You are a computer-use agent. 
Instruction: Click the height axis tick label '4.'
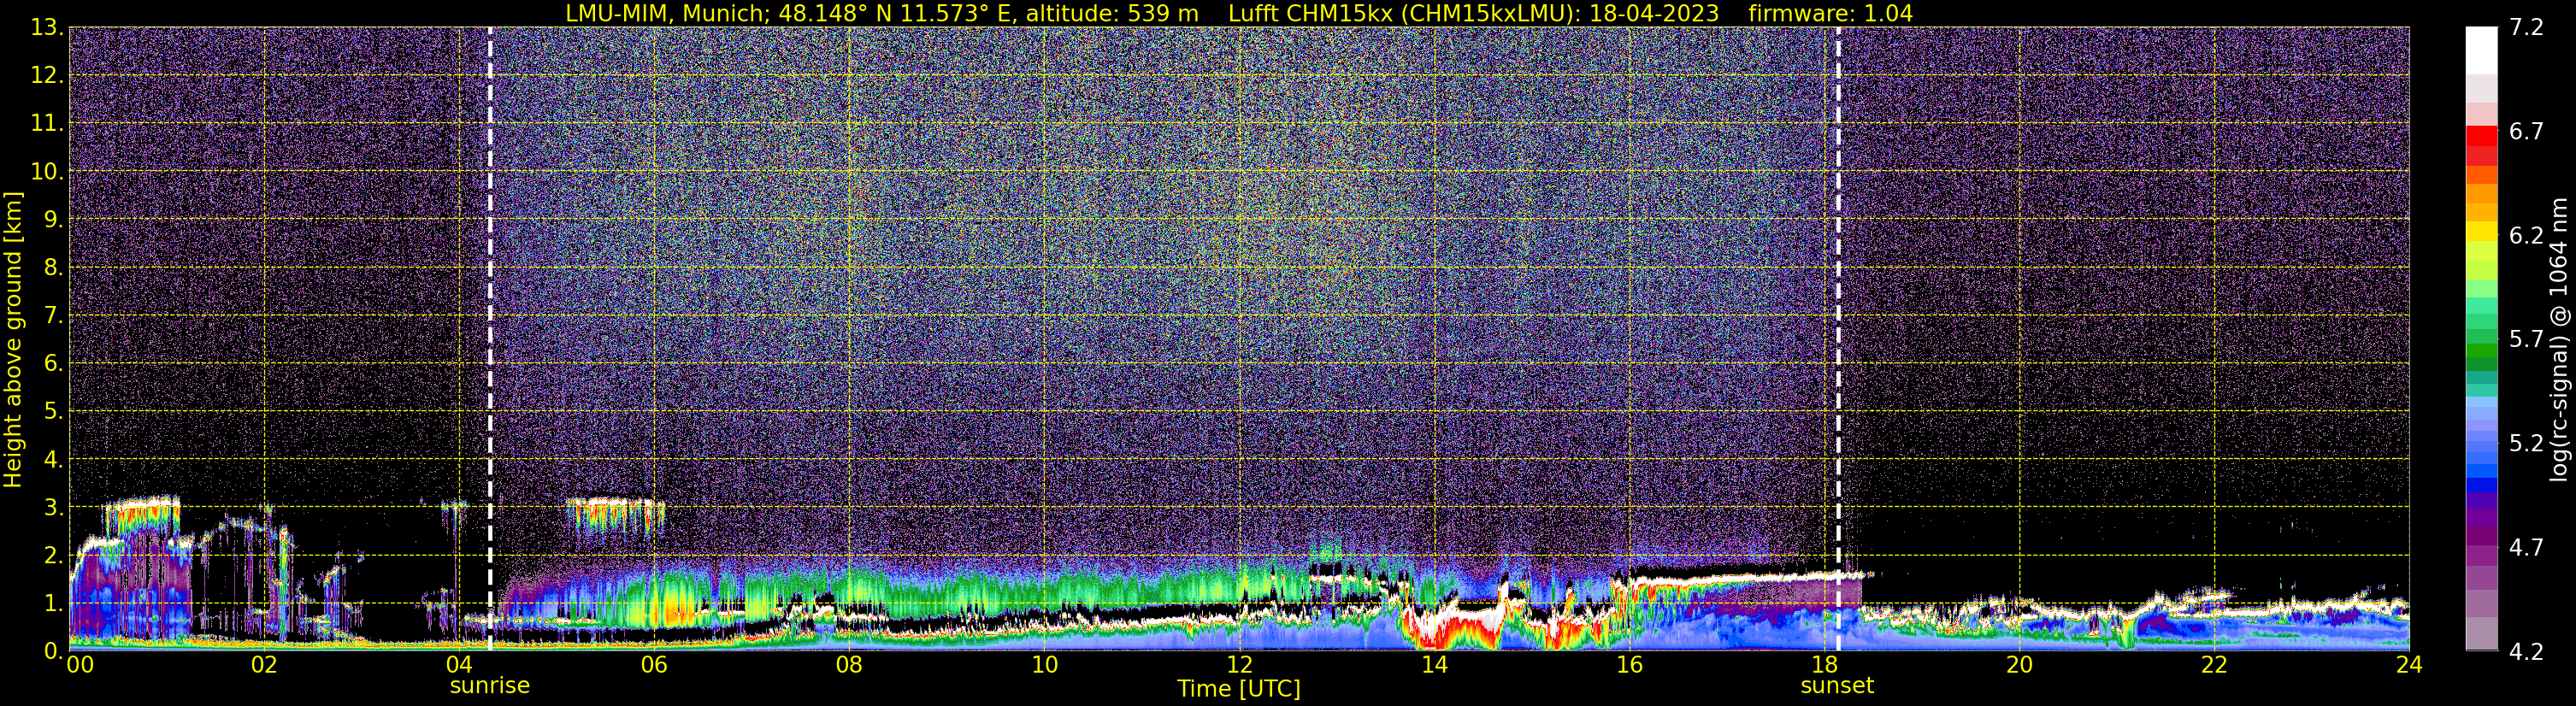pos(54,459)
